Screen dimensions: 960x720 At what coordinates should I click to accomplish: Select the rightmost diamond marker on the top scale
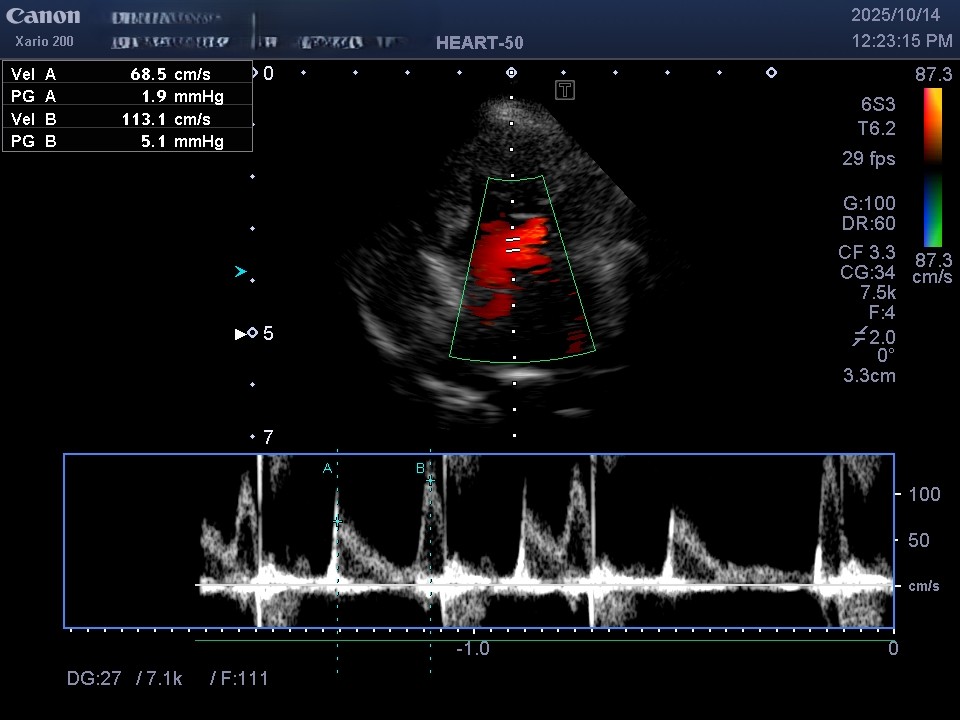coord(771,73)
